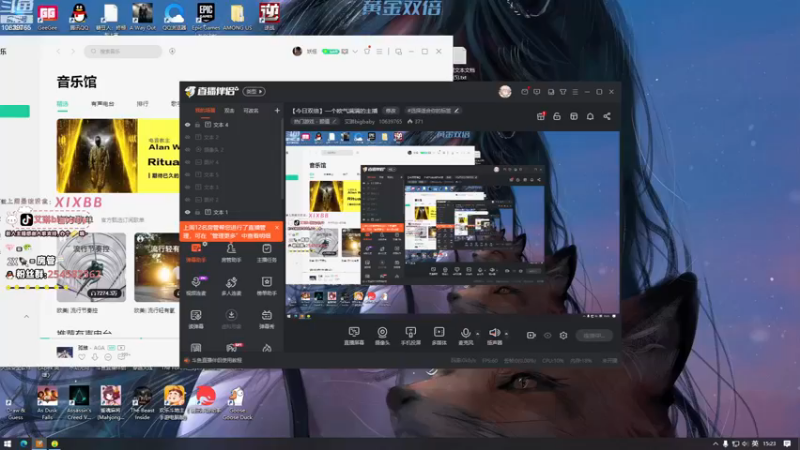800x450 pixels.
Task: Click the layout grid icon beside bell
Action: pos(573,116)
